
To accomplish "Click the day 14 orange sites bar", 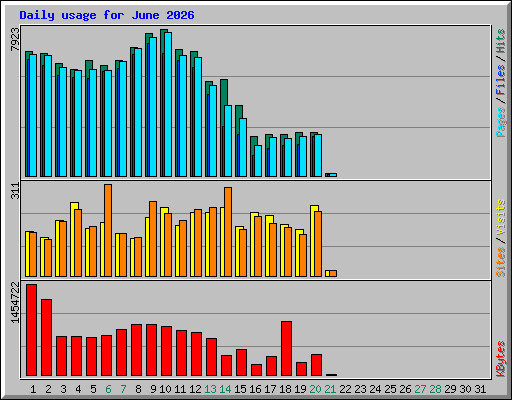I will (x=228, y=232).
